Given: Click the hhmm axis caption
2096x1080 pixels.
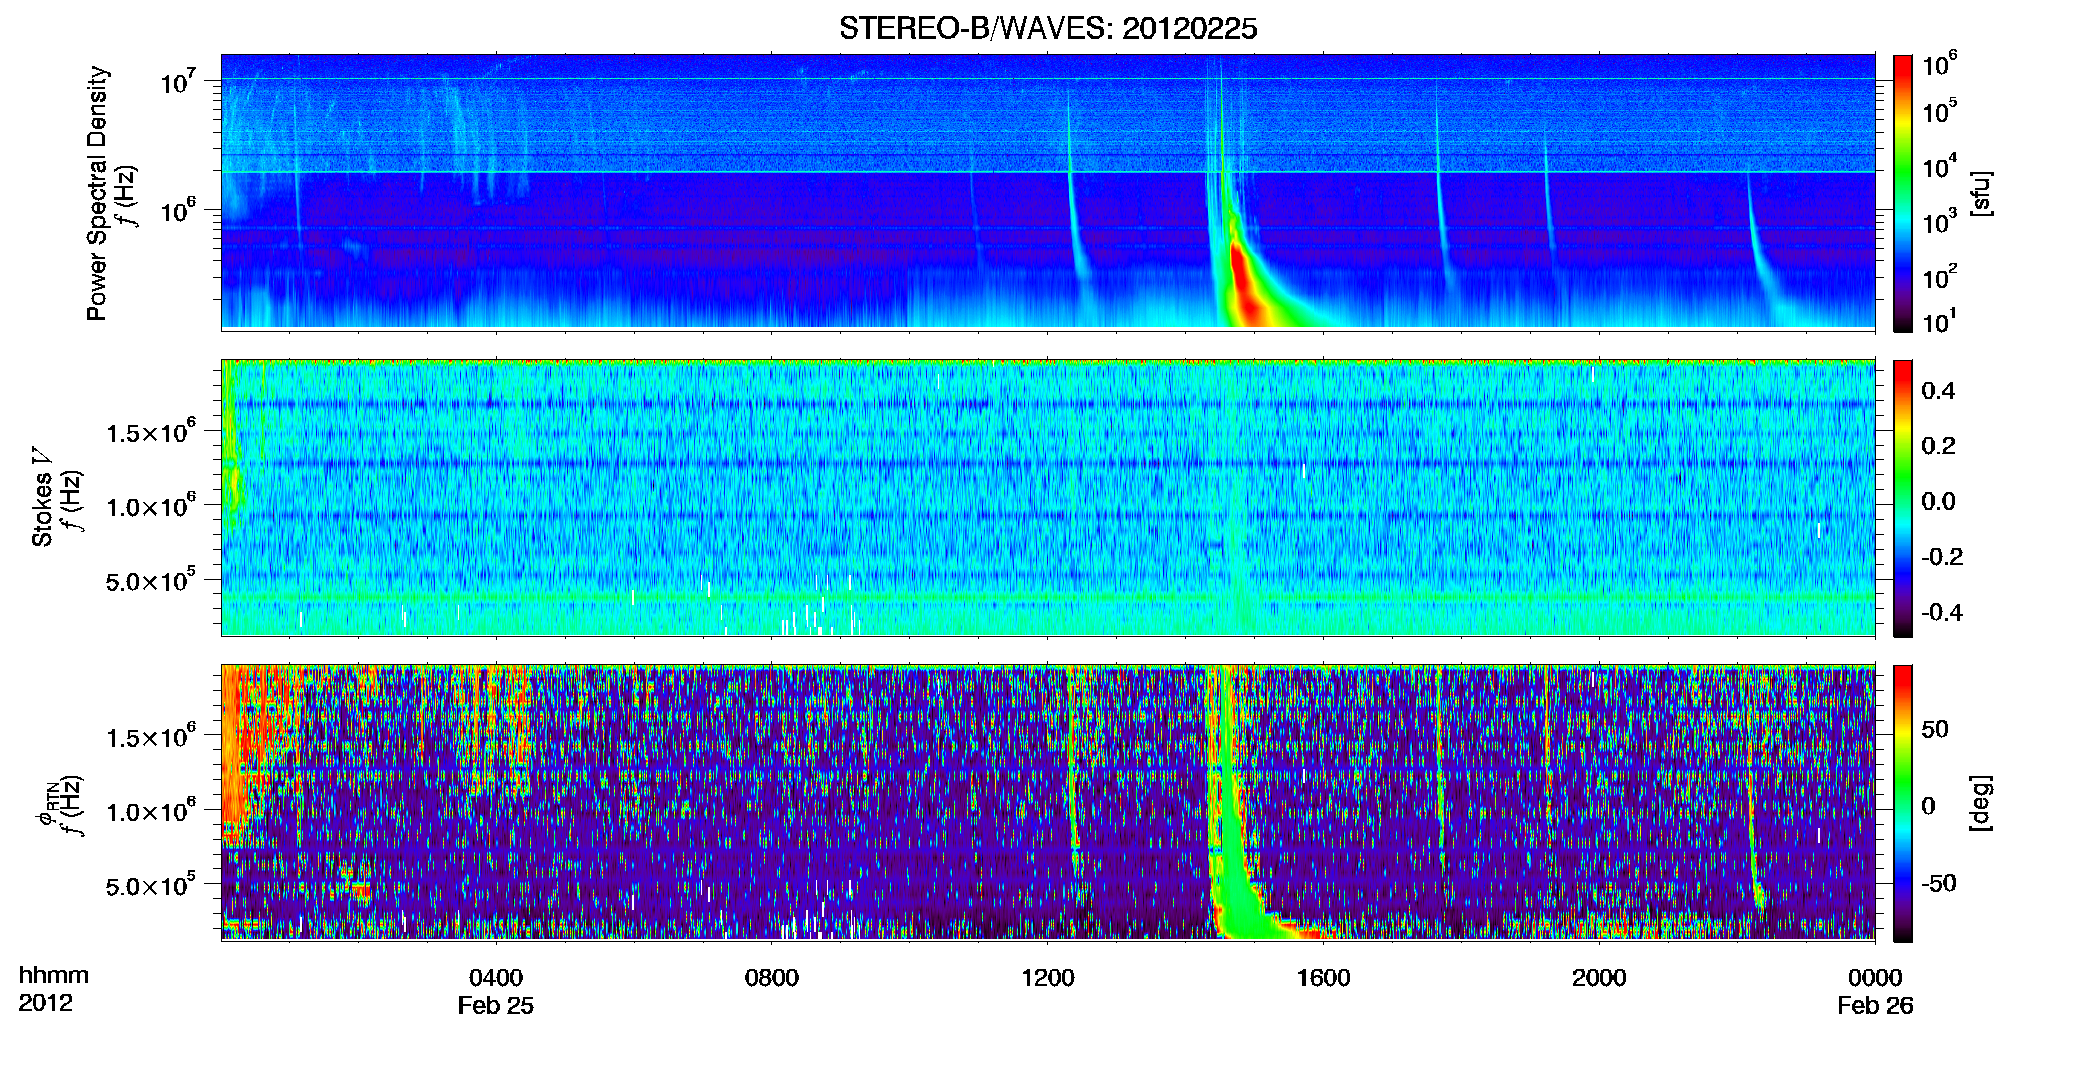Looking at the screenshot, I should pos(54,976).
